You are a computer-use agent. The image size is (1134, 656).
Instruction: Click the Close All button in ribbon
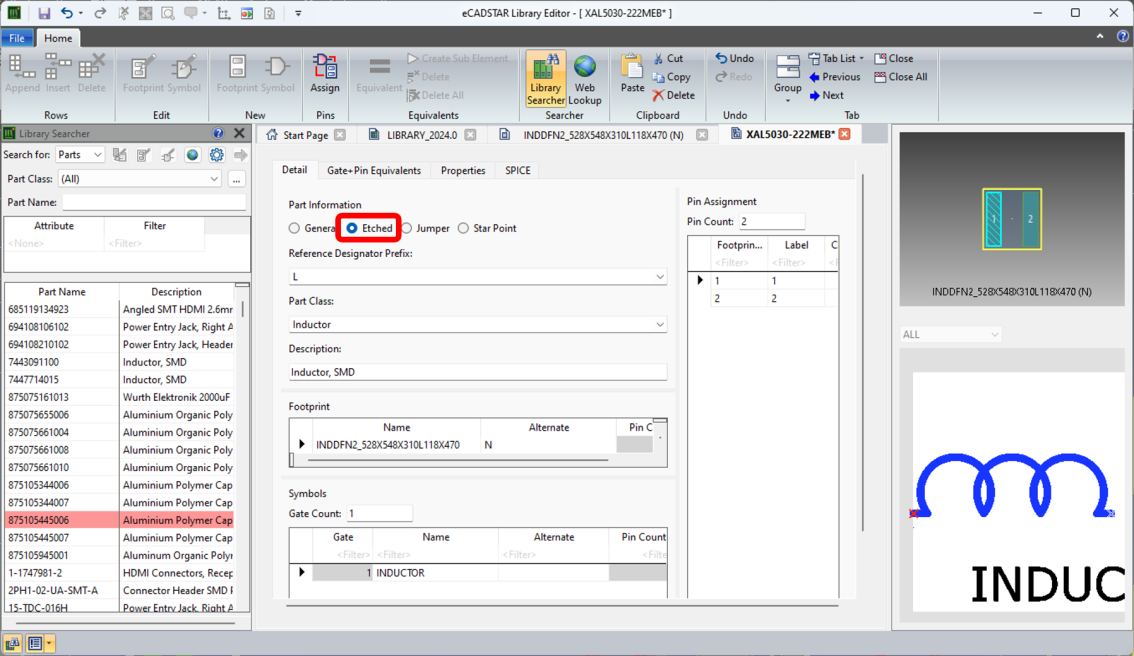point(900,77)
